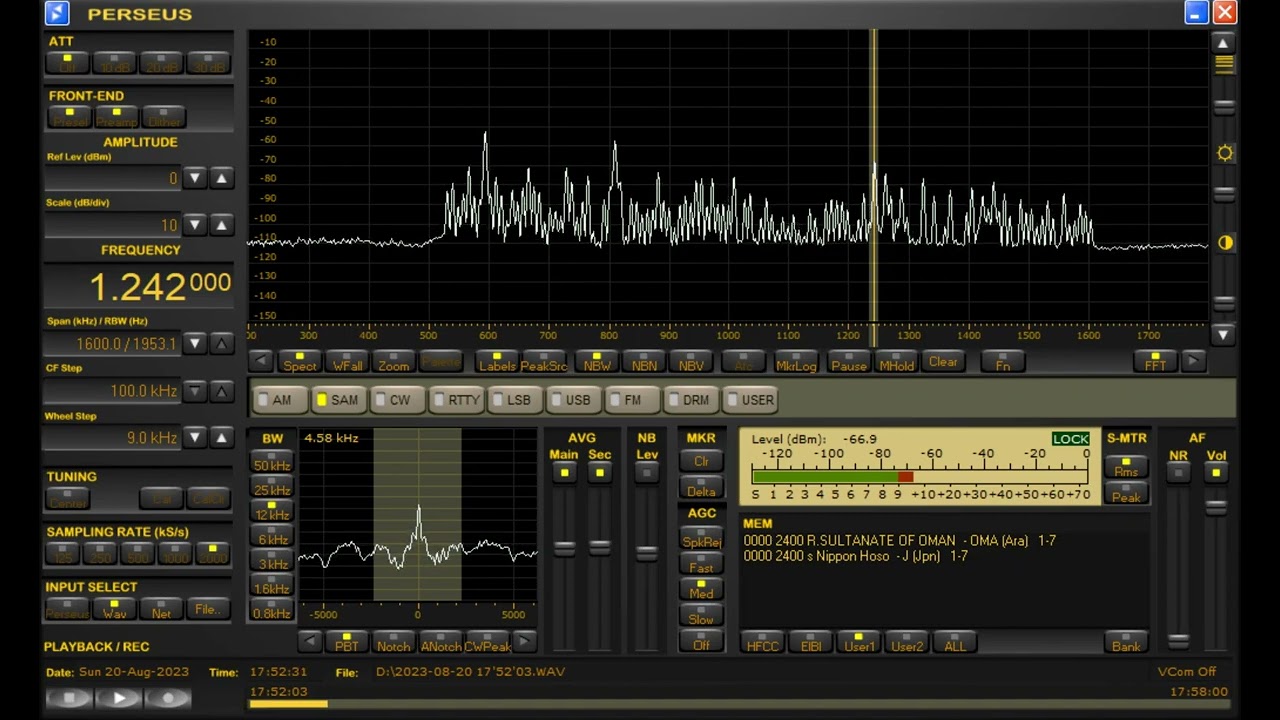
Task: Set AGC to Fast
Action: pyautogui.click(x=701, y=566)
